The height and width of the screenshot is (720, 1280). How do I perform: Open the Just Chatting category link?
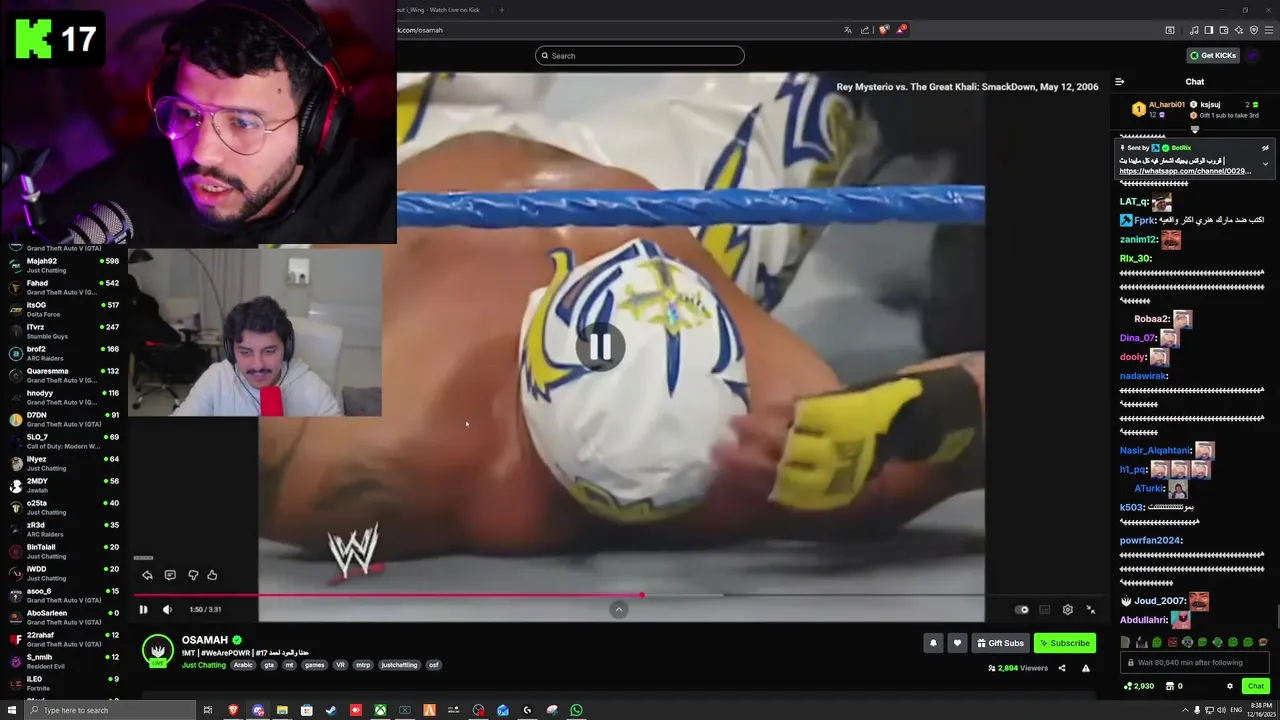(204, 665)
